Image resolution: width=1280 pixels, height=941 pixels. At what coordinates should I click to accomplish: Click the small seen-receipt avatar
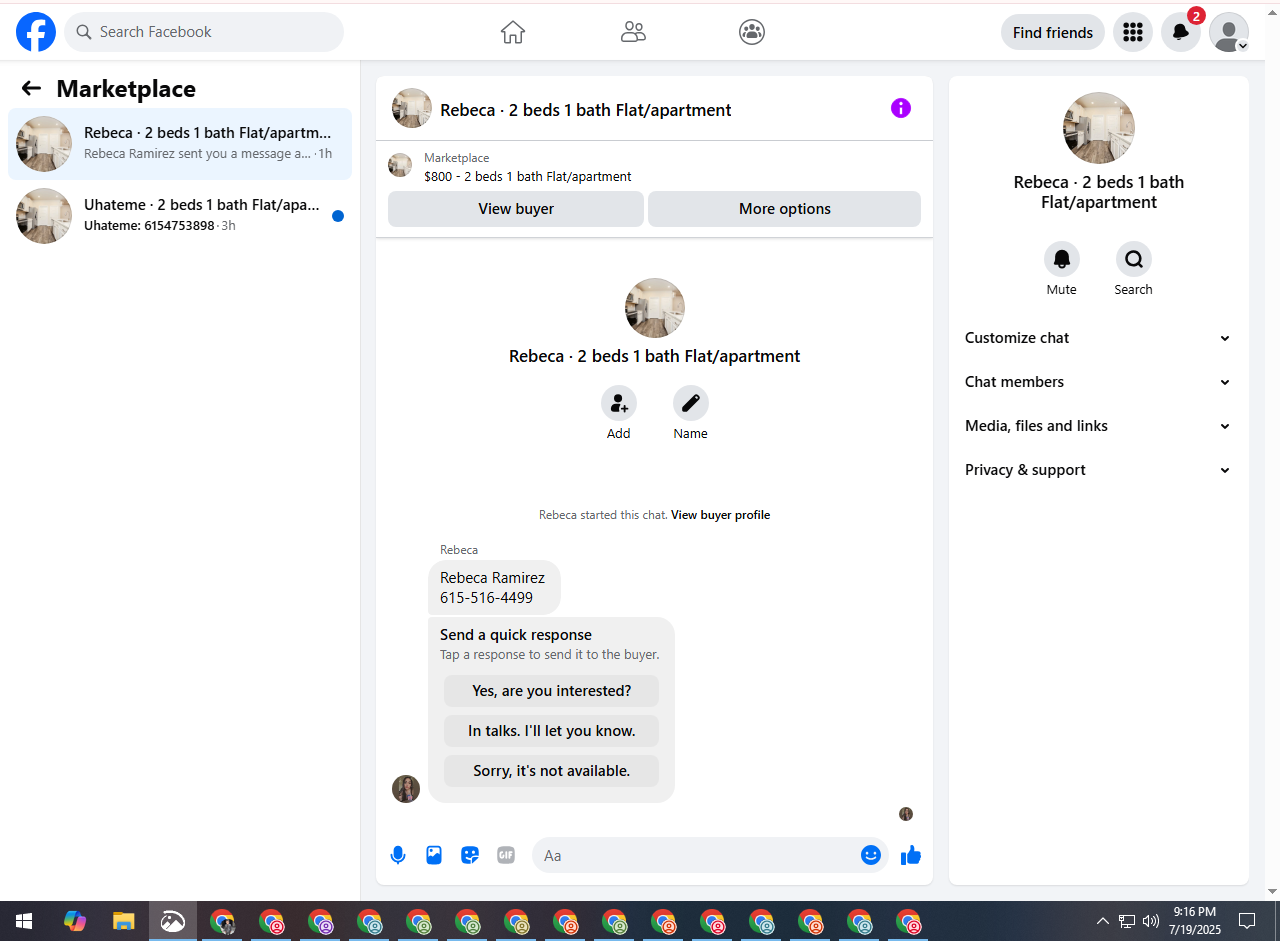[906, 814]
